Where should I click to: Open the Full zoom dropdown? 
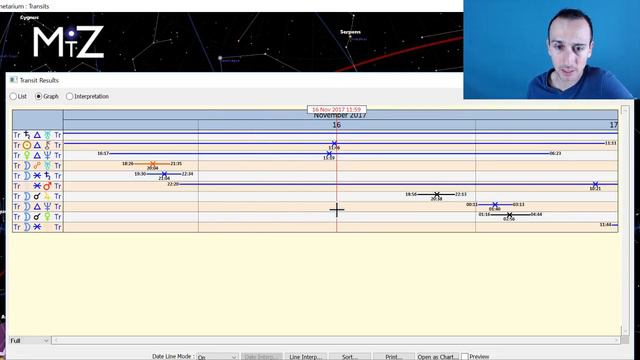pyautogui.click(x=29, y=340)
